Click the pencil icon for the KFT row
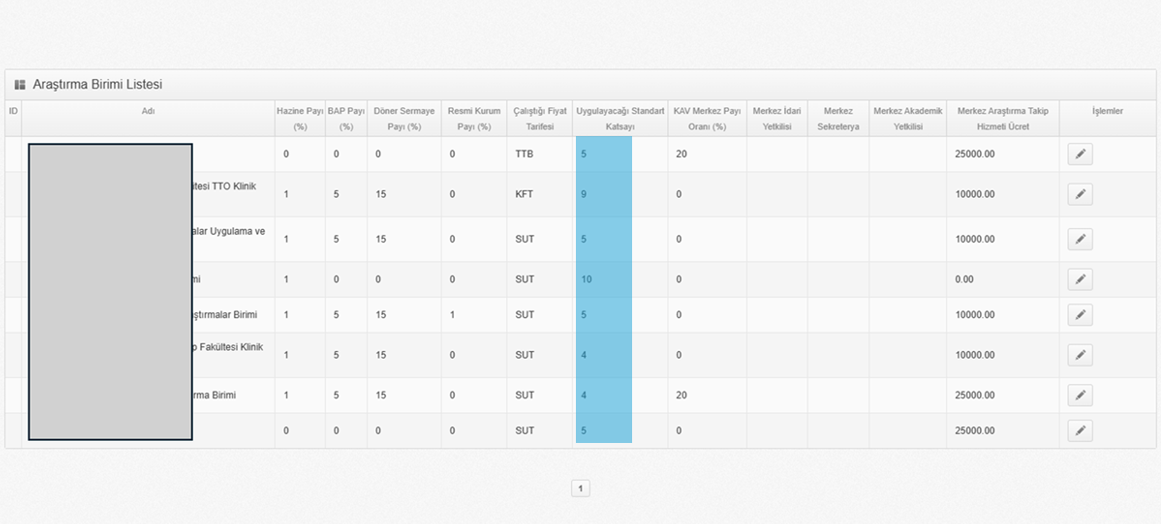Image resolution: width=1161 pixels, height=524 pixels. click(x=1079, y=194)
